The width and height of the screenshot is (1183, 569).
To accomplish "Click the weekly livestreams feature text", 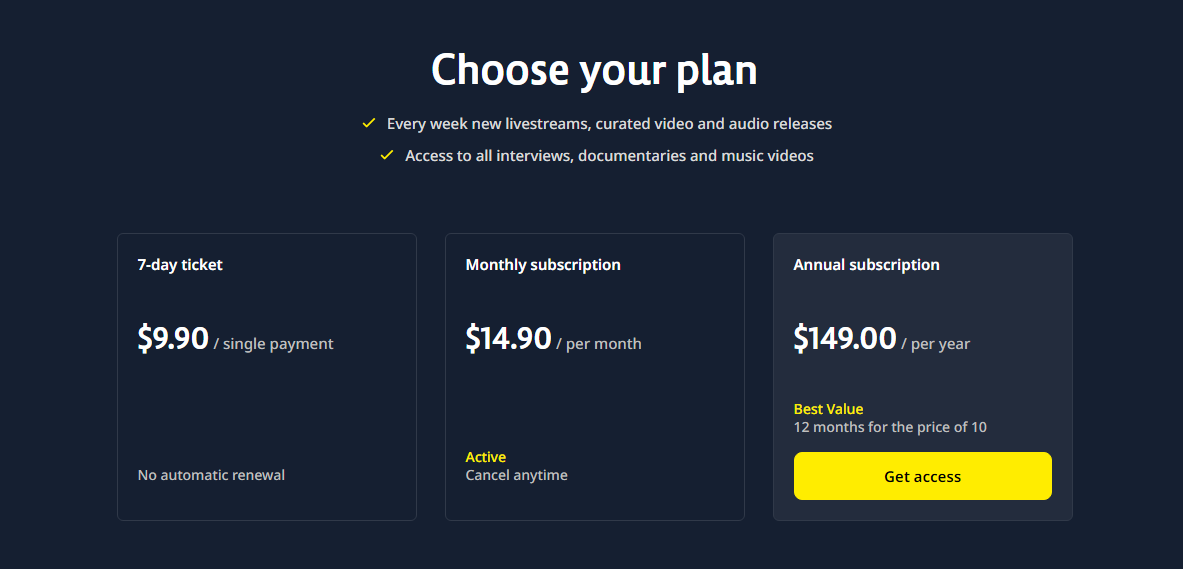I will (x=609, y=124).
